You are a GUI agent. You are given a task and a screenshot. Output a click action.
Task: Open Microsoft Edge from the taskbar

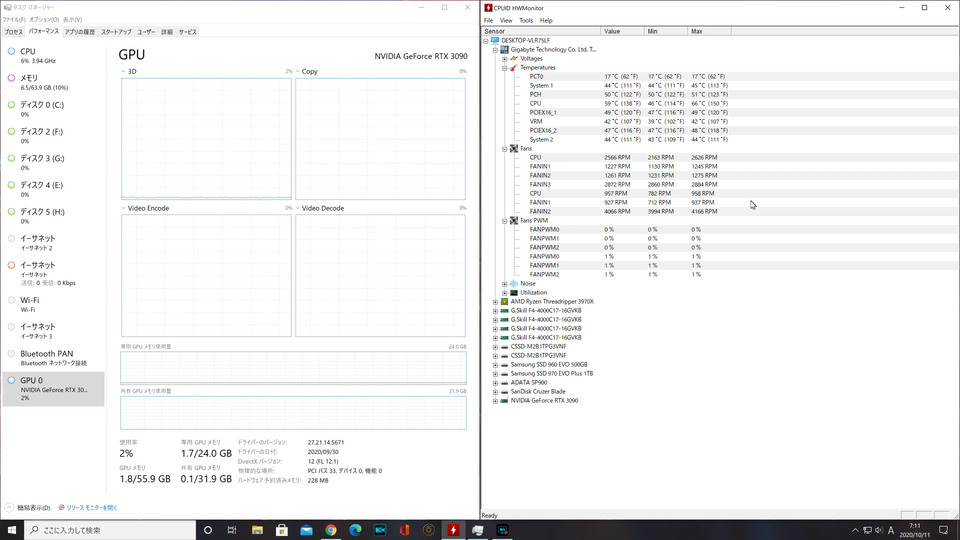tap(355, 530)
